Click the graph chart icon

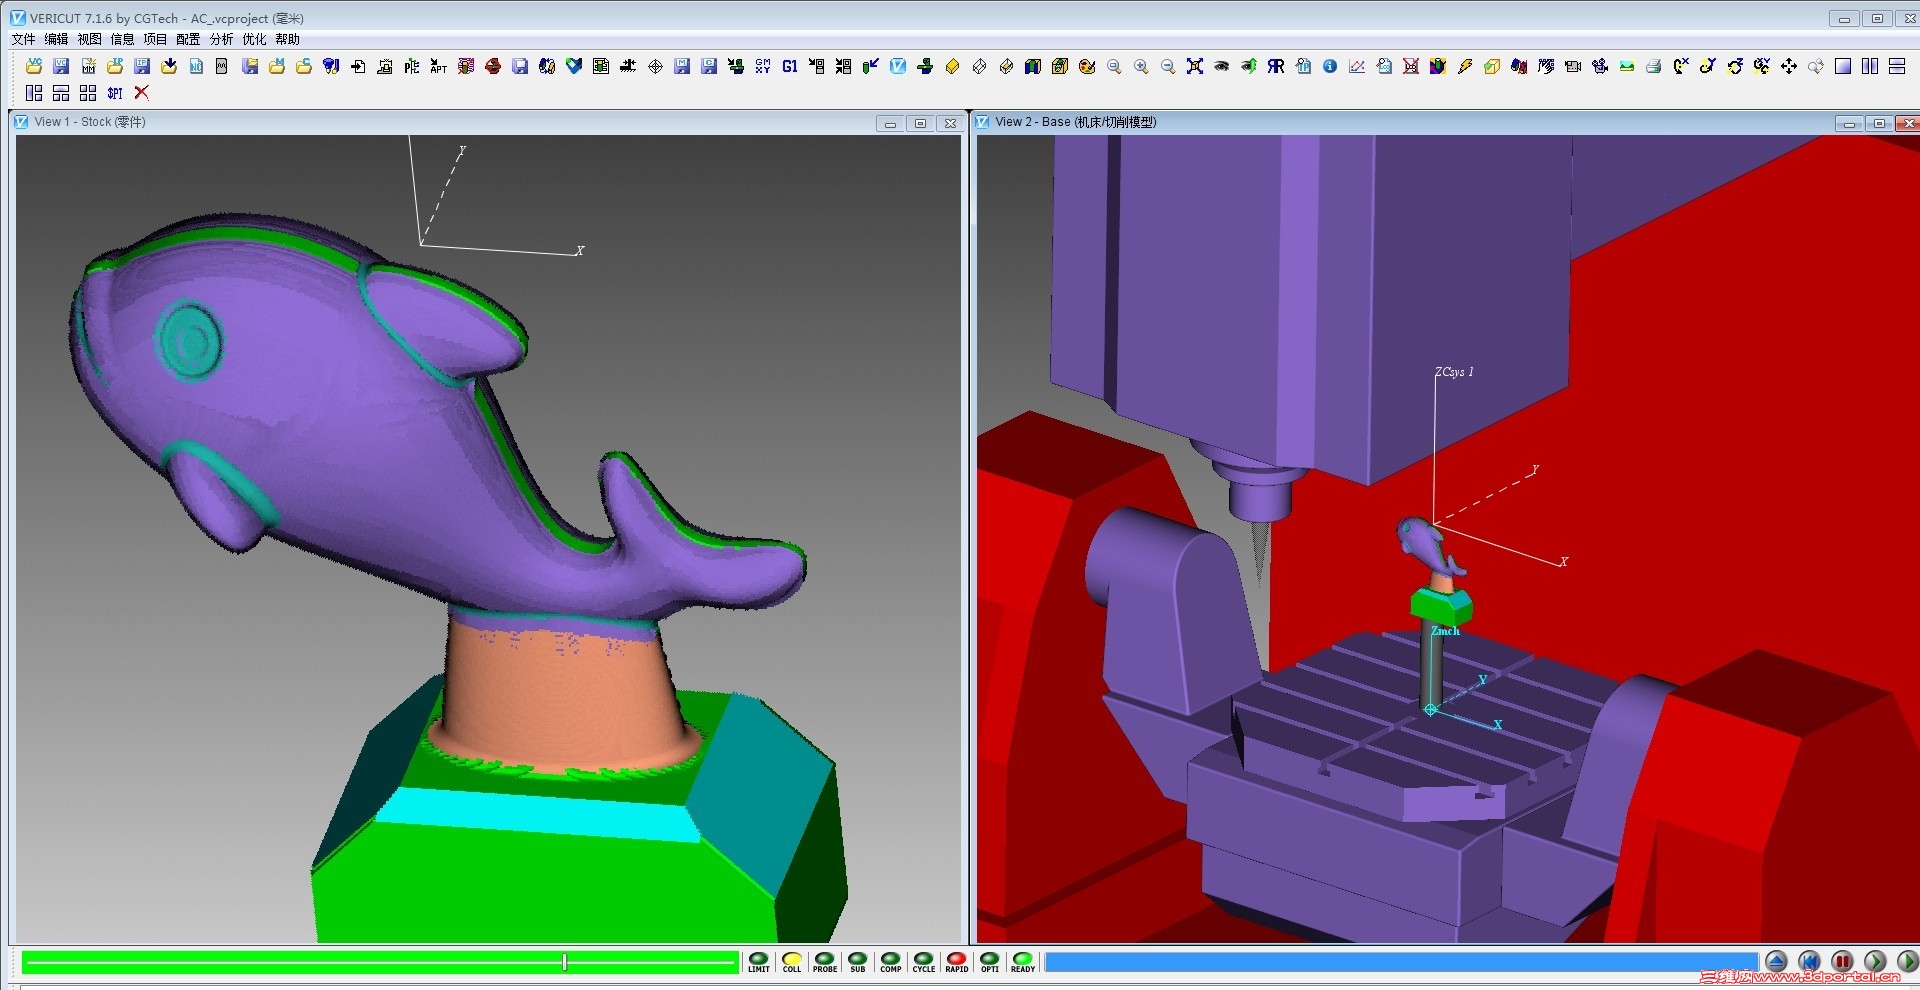click(1357, 66)
